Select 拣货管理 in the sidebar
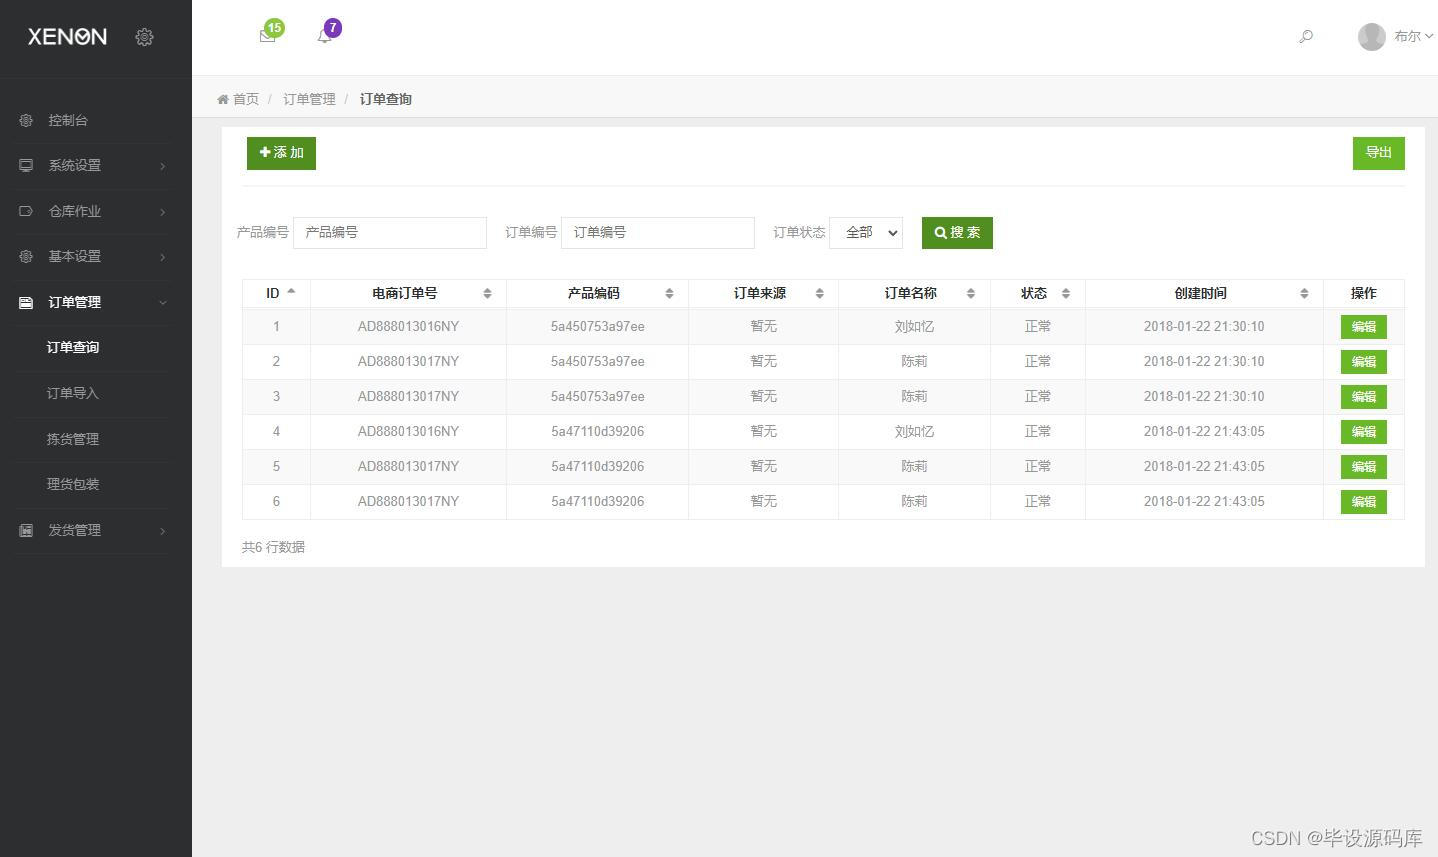The height and width of the screenshot is (857, 1438). pyautogui.click(x=73, y=439)
